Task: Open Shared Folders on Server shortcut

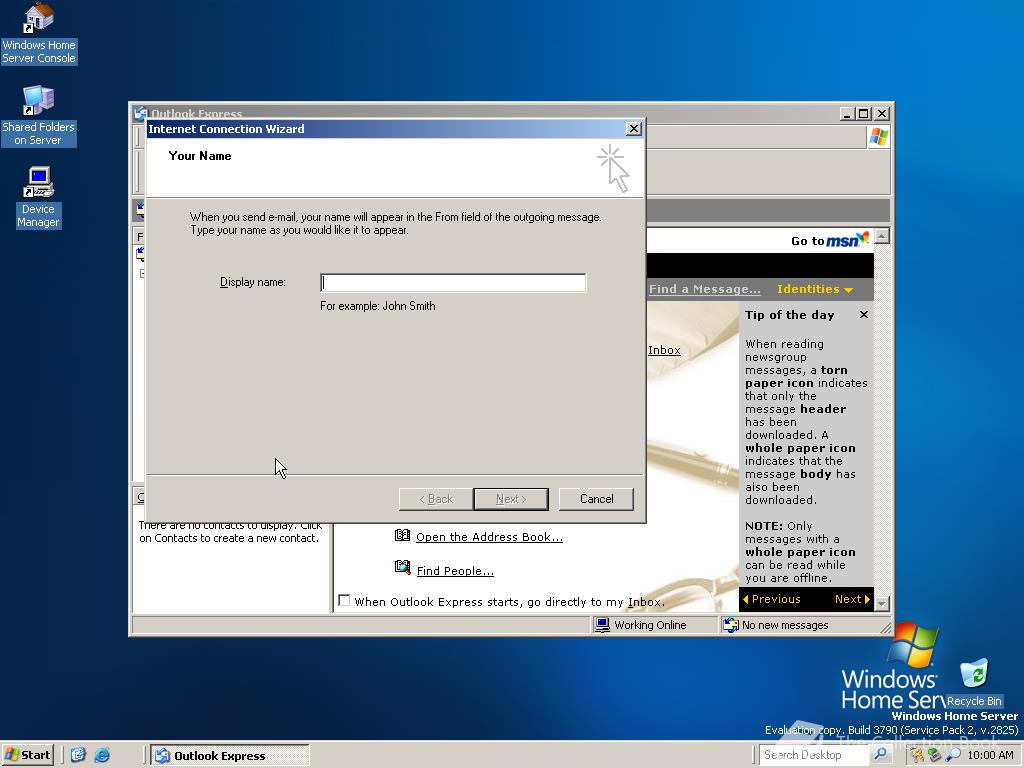Action: coord(38,116)
